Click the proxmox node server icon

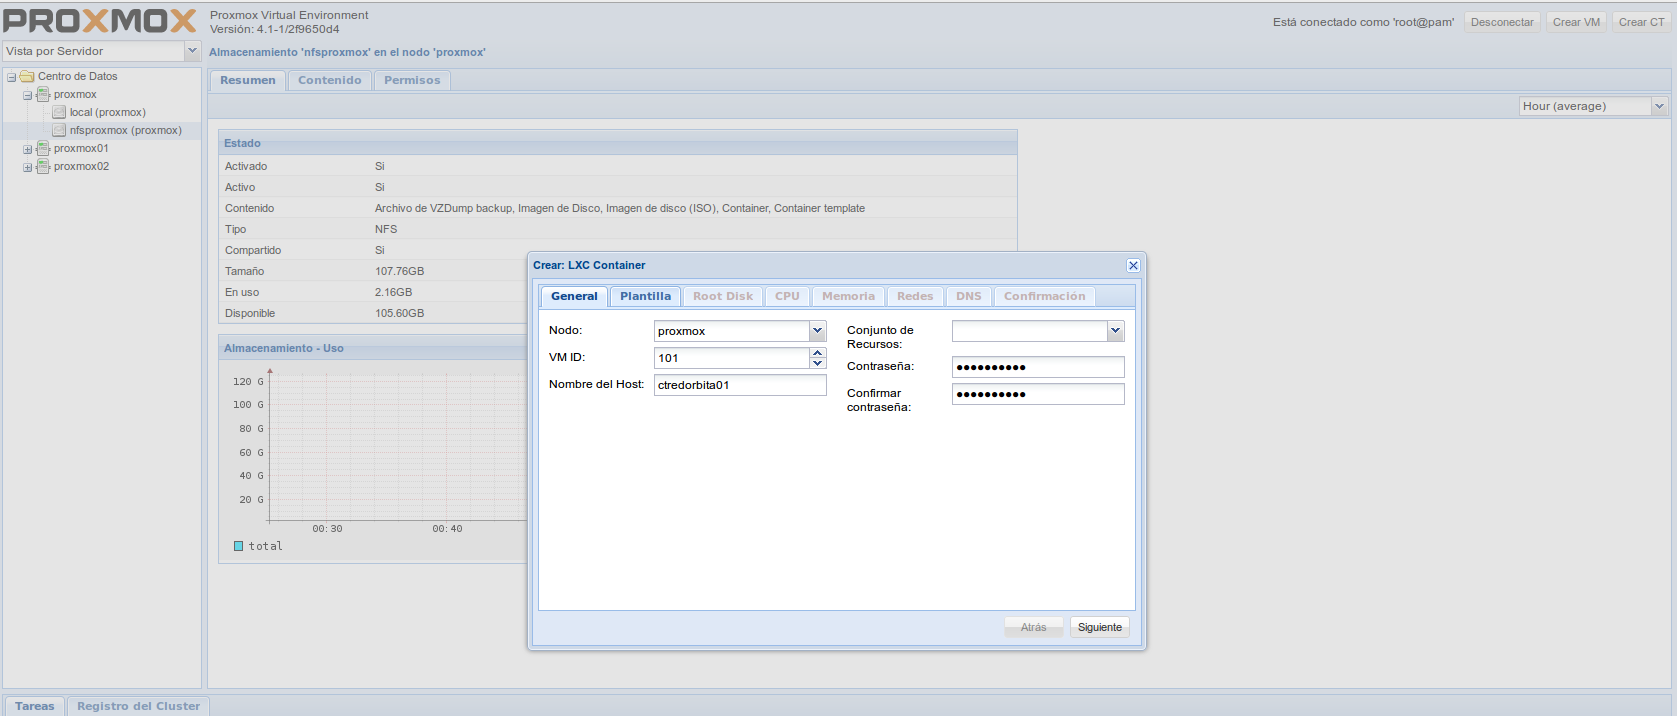tap(43, 94)
